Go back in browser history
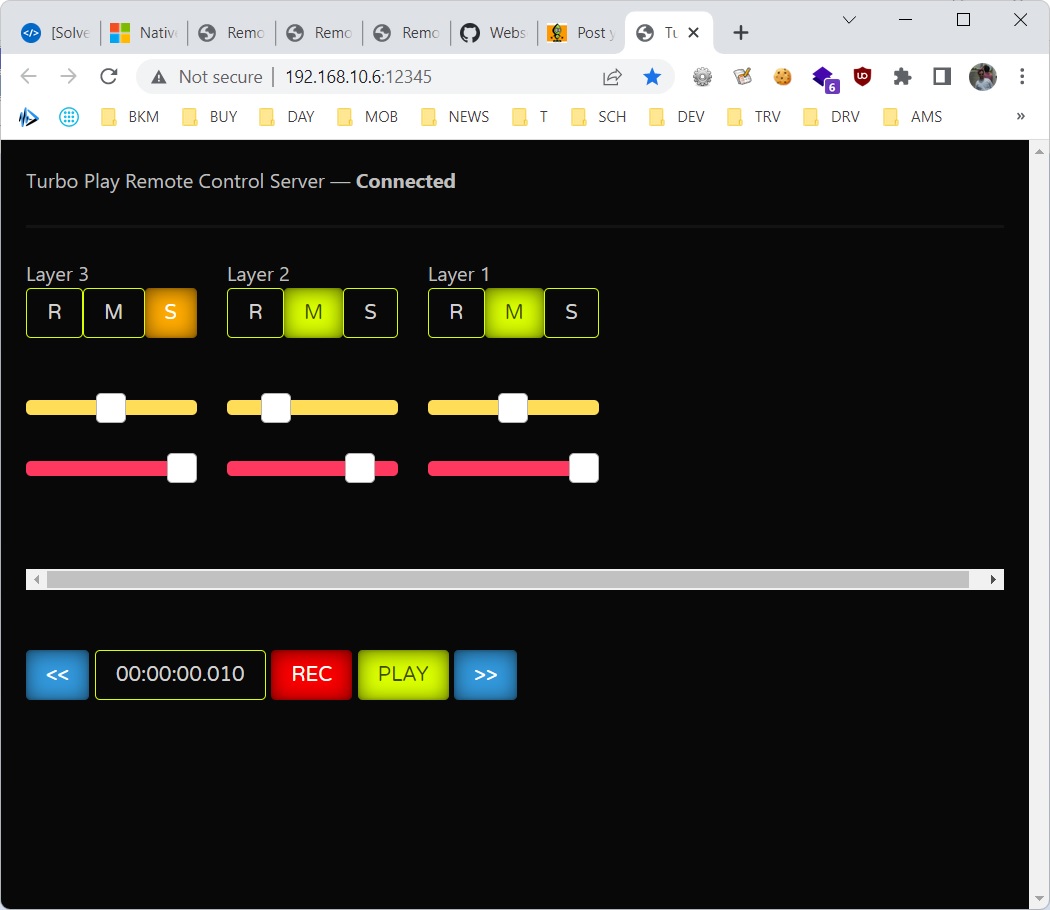The height and width of the screenshot is (910, 1050). coord(29,76)
